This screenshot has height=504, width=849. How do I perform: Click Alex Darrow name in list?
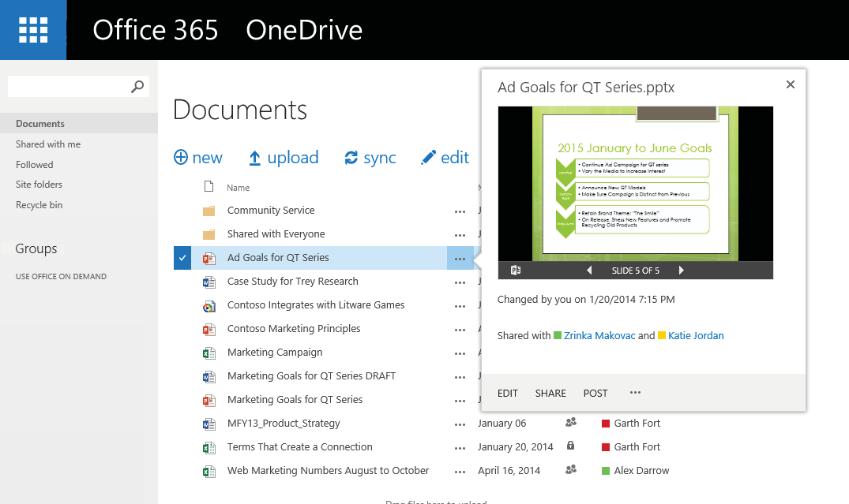[x=641, y=470]
